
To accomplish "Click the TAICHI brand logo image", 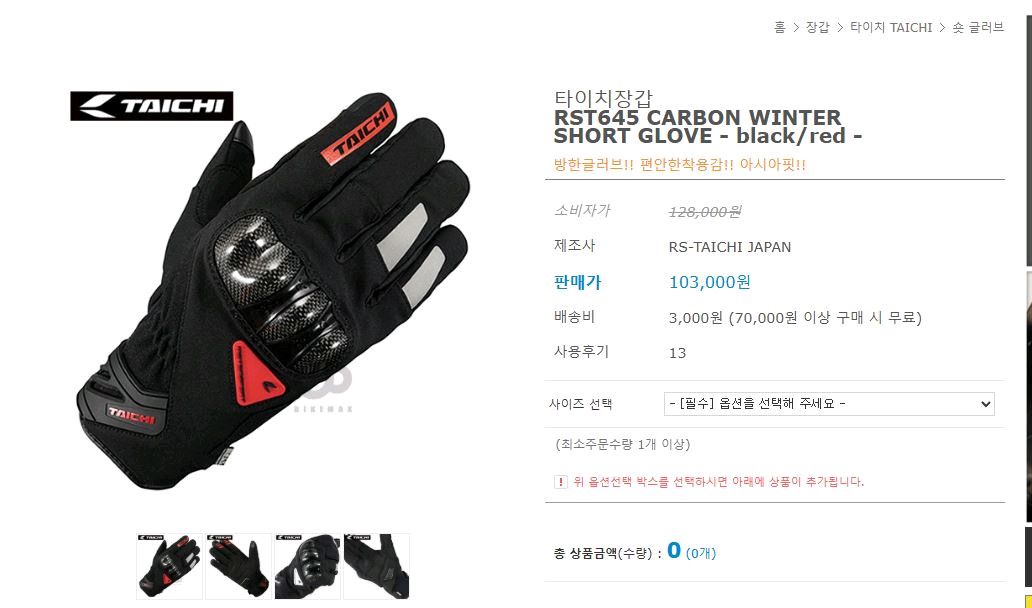I will [151, 106].
